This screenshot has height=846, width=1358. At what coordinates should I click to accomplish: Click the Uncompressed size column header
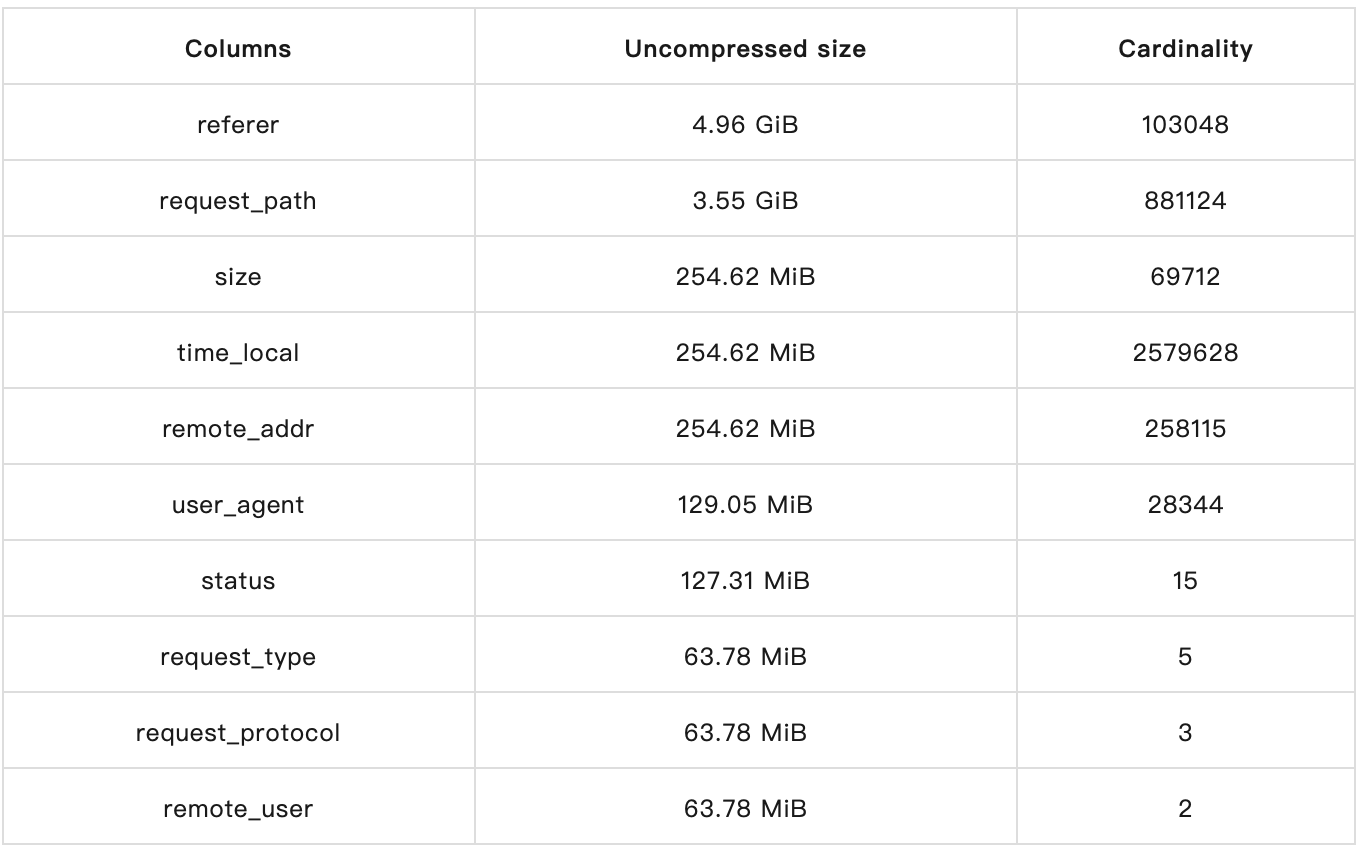[745, 49]
